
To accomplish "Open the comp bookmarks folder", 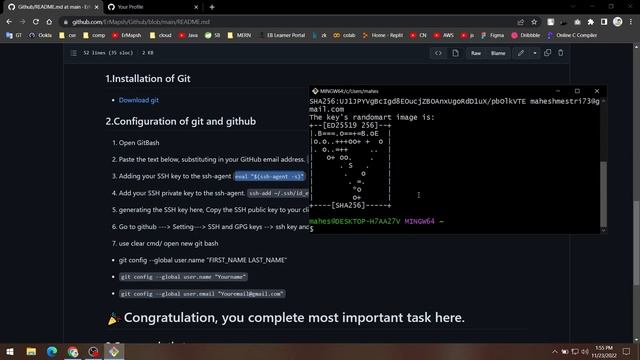I will (94, 36).
